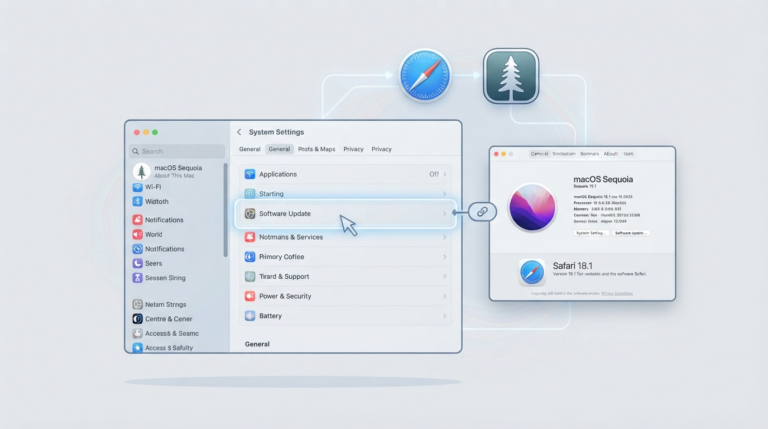Switch to the Ptots & Maps tab
The width and height of the screenshot is (768, 429).
pyautogui.click(x=316, y=149)
